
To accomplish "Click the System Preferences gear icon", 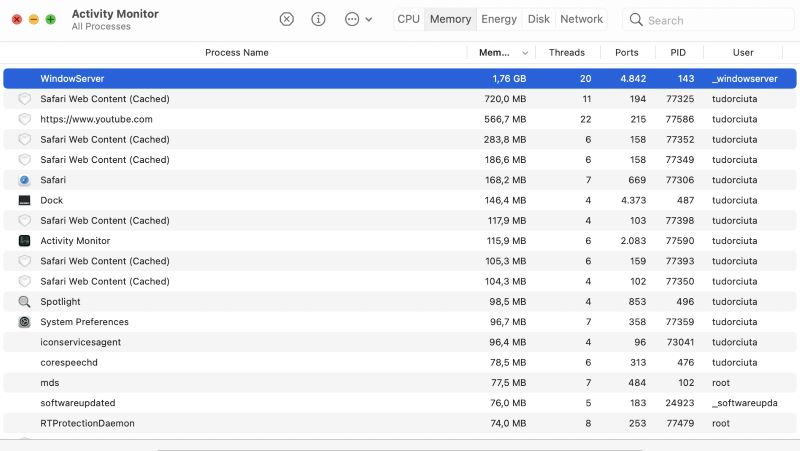I will pyautogui.click(x=24, y=322).
